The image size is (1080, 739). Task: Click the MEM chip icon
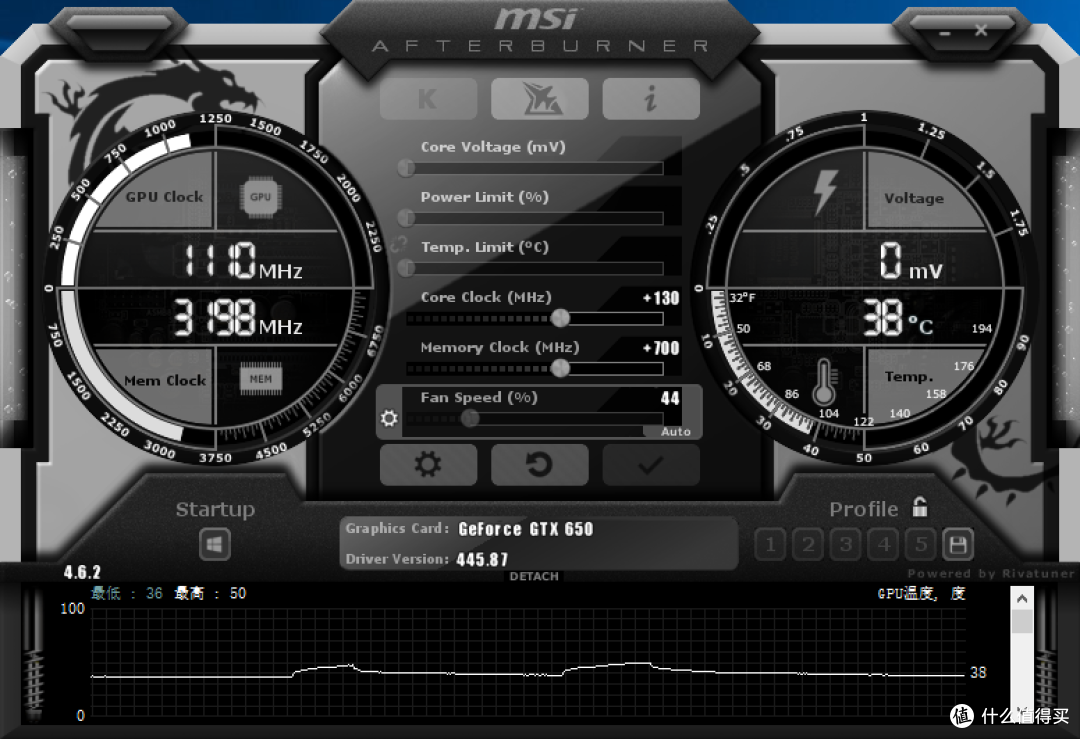(x=260, y=379)
